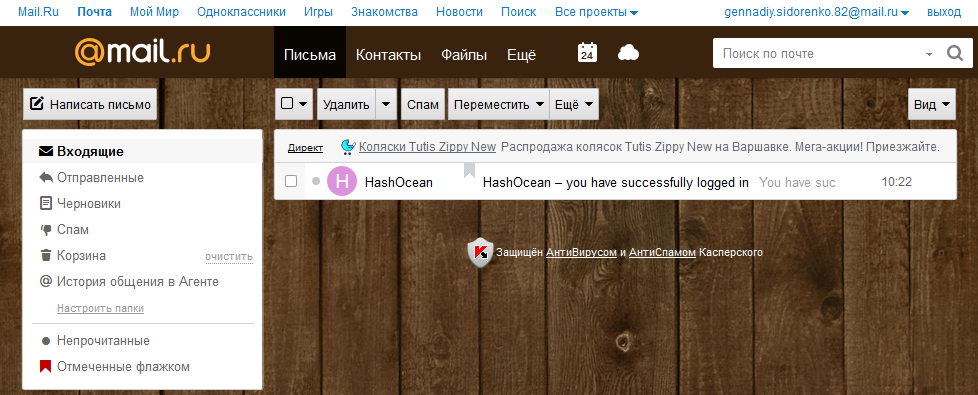Viewport: 978px width, 395px height.
Task: Click the mail.ru logo
Action: click(142, 52)
